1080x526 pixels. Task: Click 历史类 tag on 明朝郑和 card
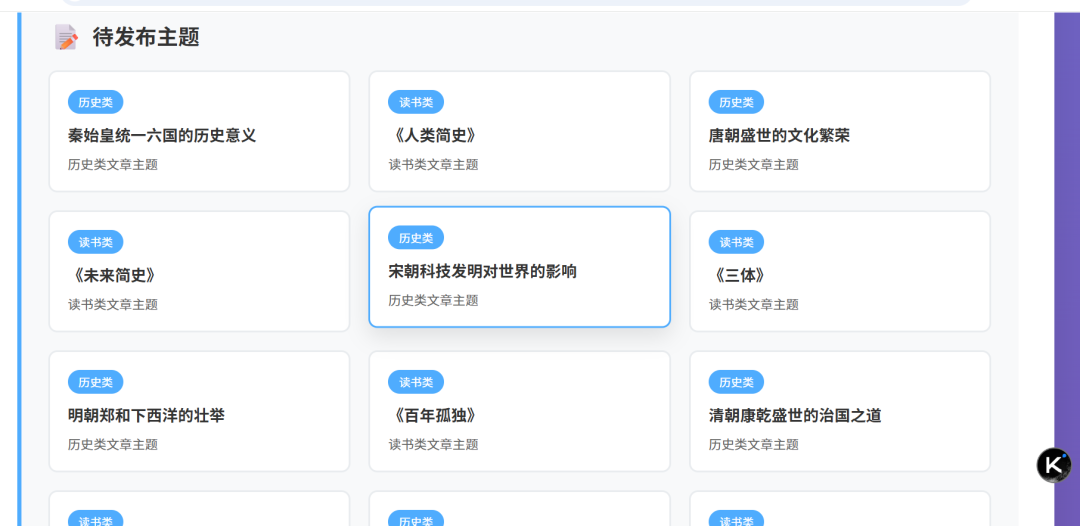click(95, 382)
